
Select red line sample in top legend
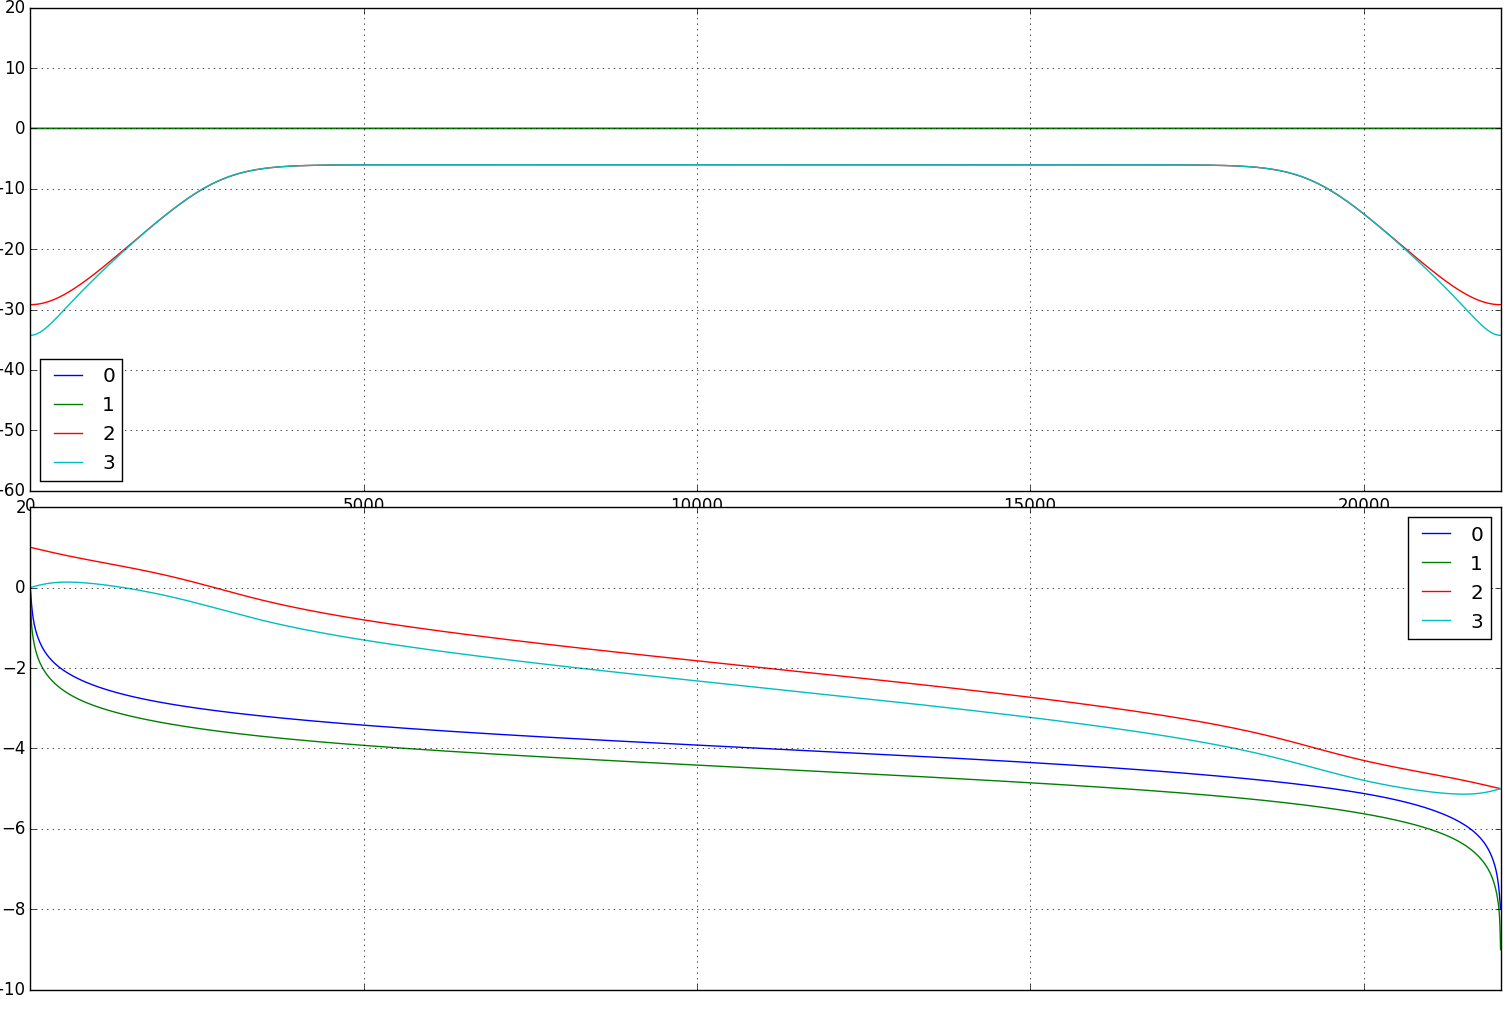[68, 434]
